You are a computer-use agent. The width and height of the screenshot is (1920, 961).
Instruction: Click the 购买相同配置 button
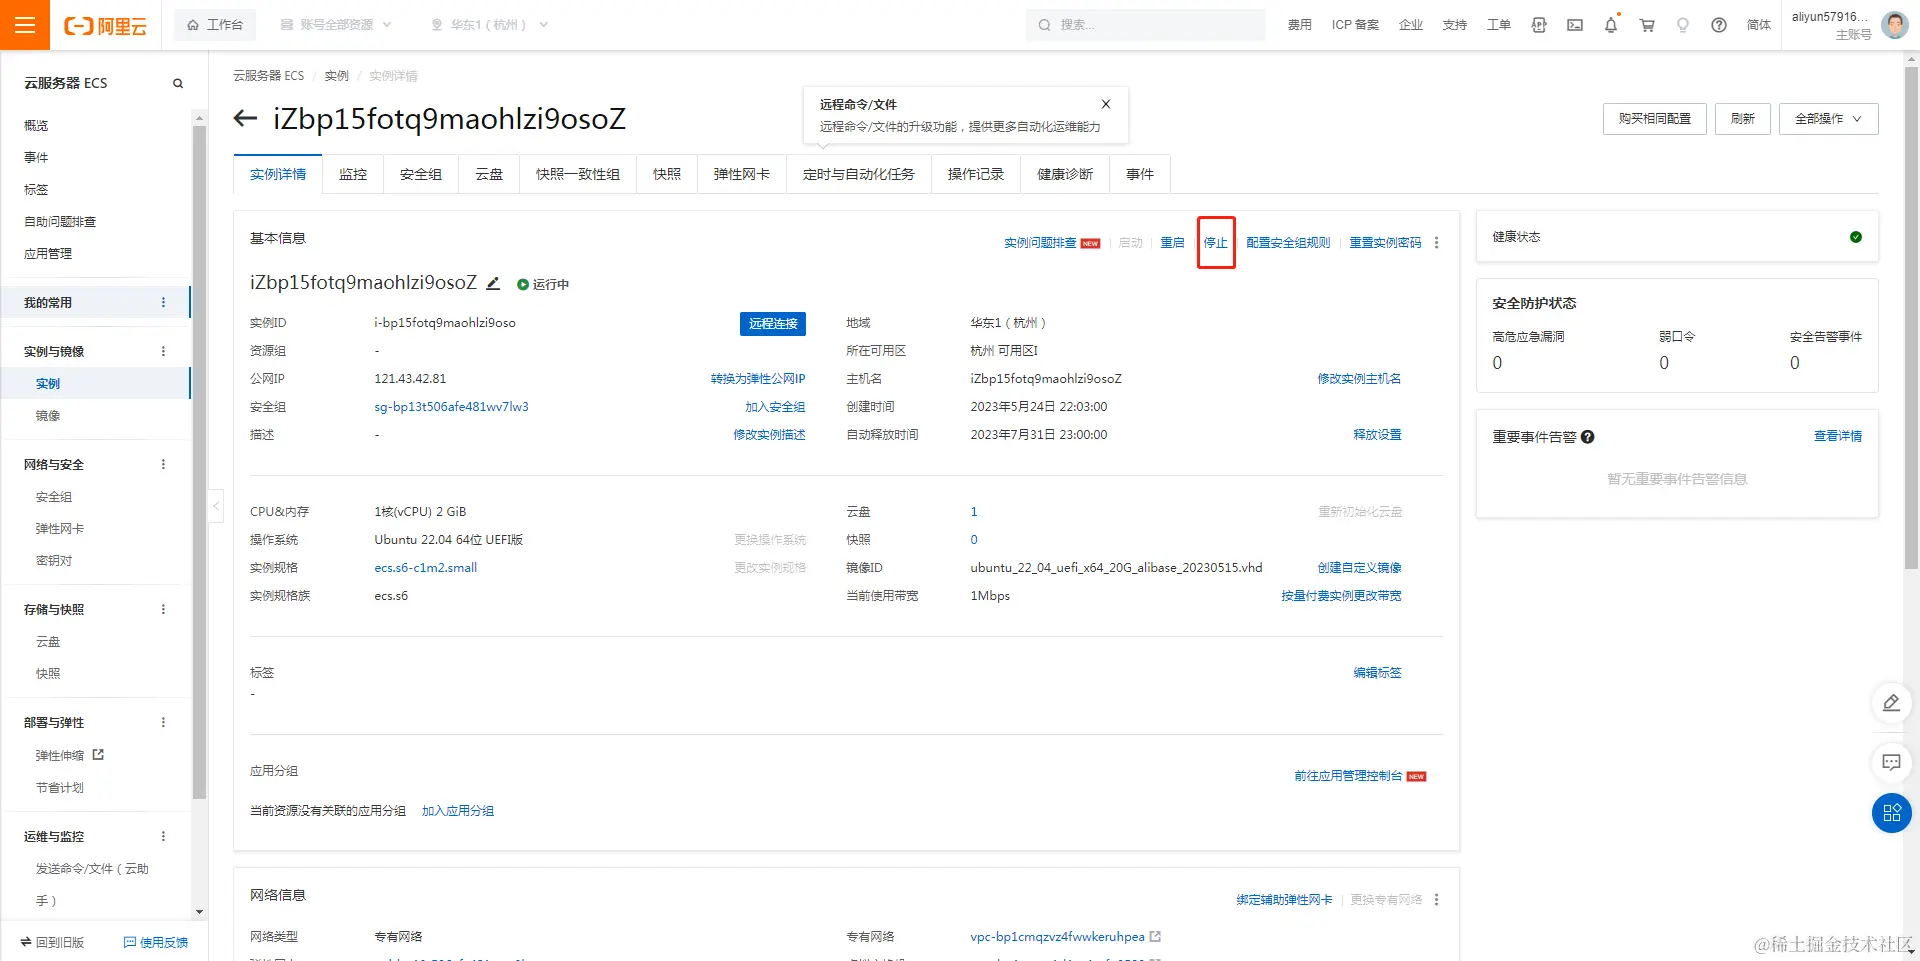click(x=1655, y=119)
